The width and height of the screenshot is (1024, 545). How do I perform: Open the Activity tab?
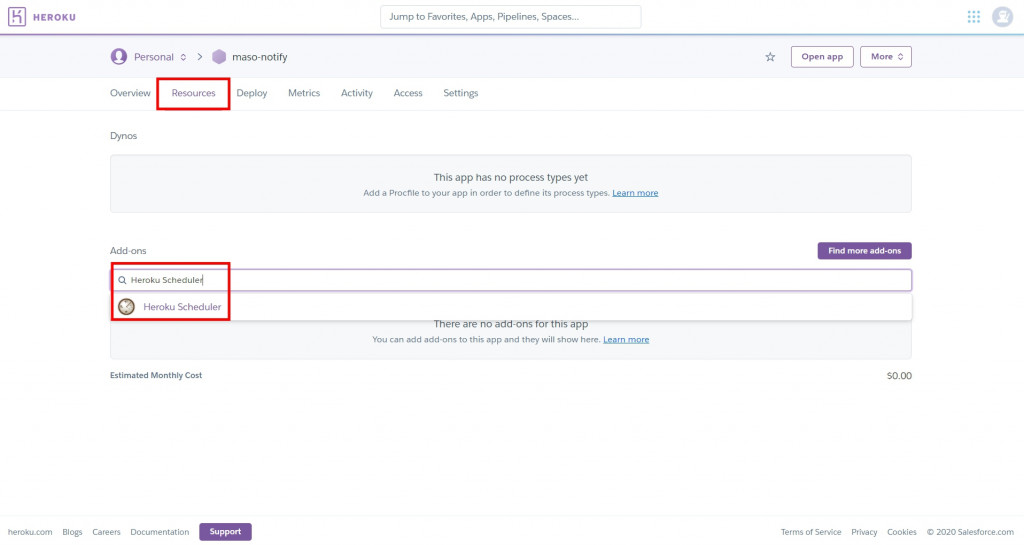[x=357, y=93]
